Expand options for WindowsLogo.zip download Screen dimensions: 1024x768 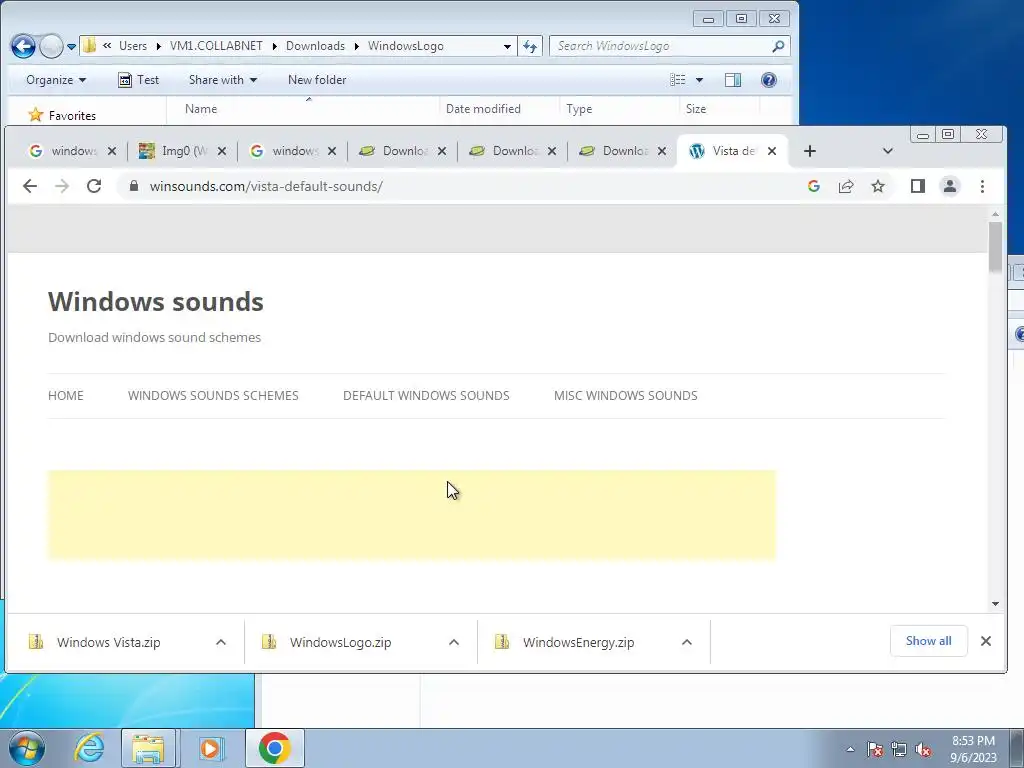[454, 643]
